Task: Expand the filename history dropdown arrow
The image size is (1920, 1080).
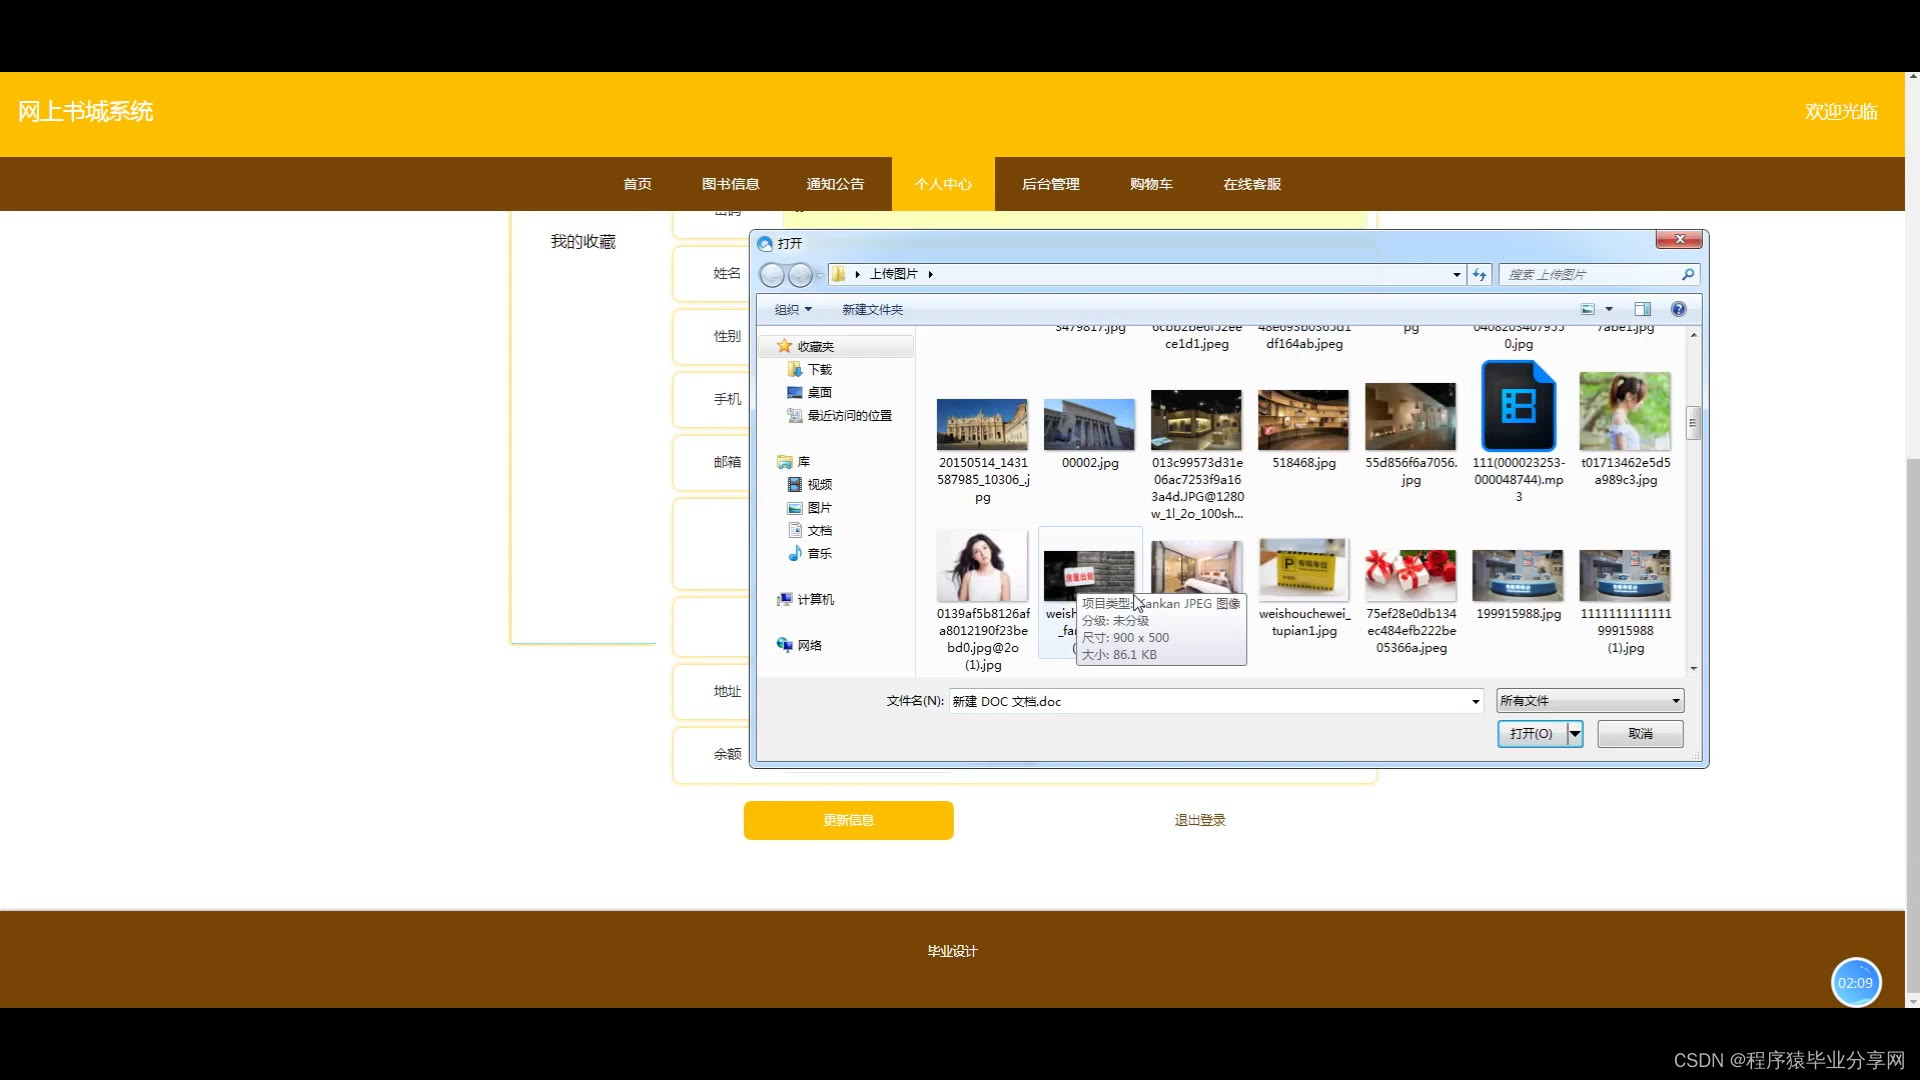Action: coord(1475,701)
